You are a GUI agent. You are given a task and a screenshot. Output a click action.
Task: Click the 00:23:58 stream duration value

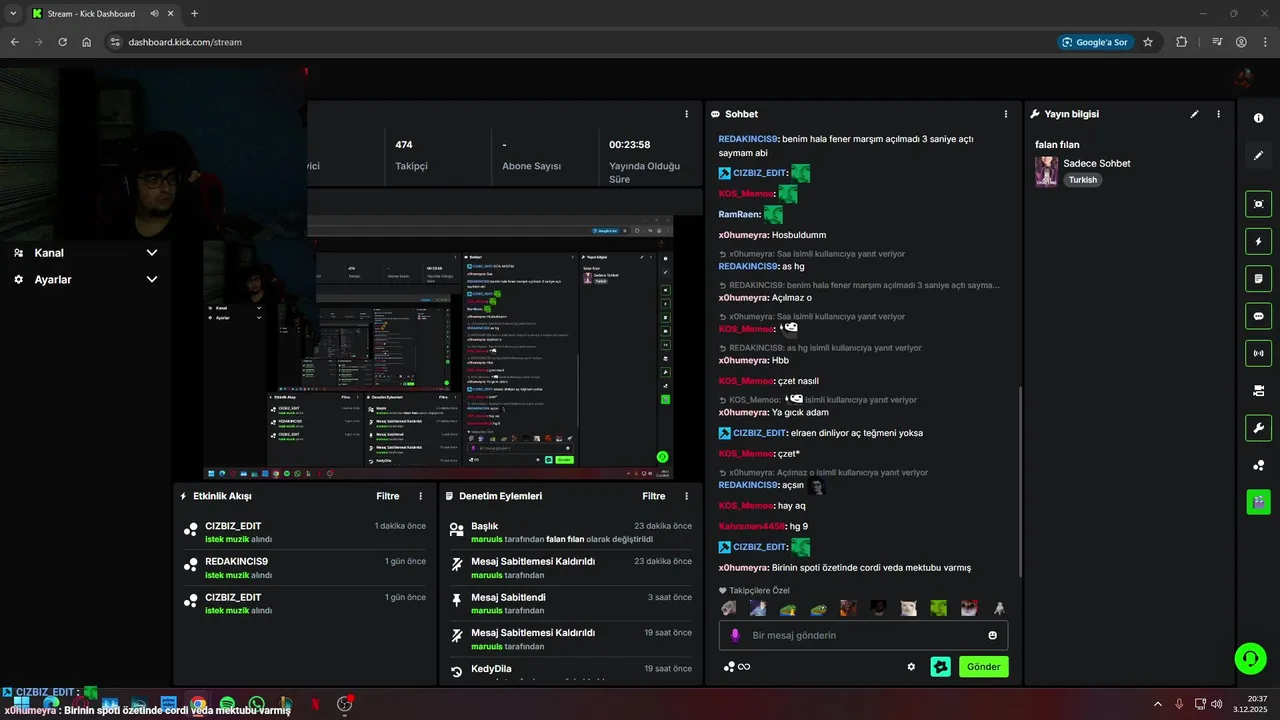(x=630, y=144)
